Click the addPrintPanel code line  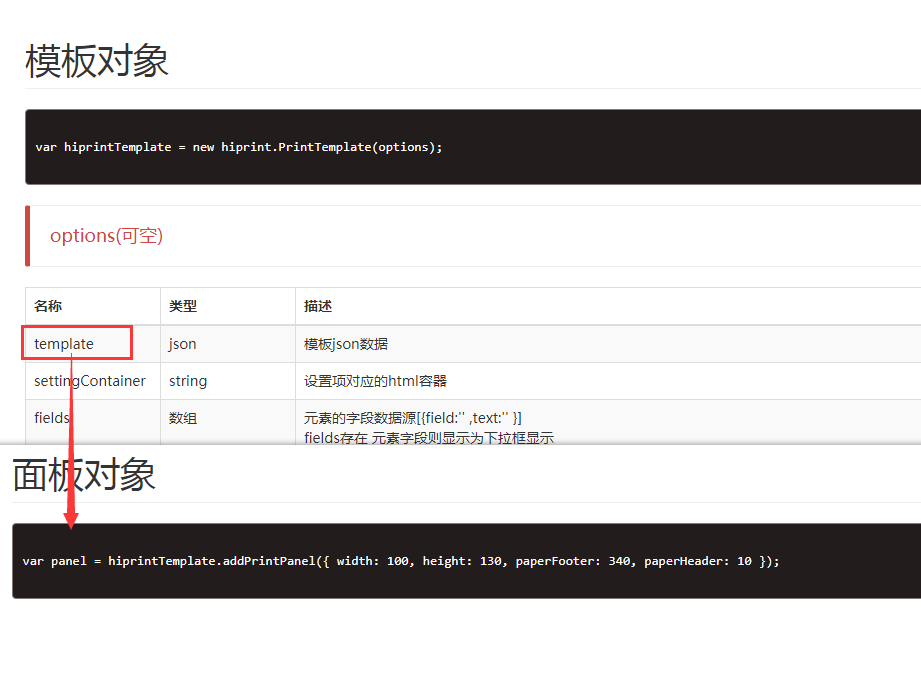pyautogui.click(x=401, y=561)
